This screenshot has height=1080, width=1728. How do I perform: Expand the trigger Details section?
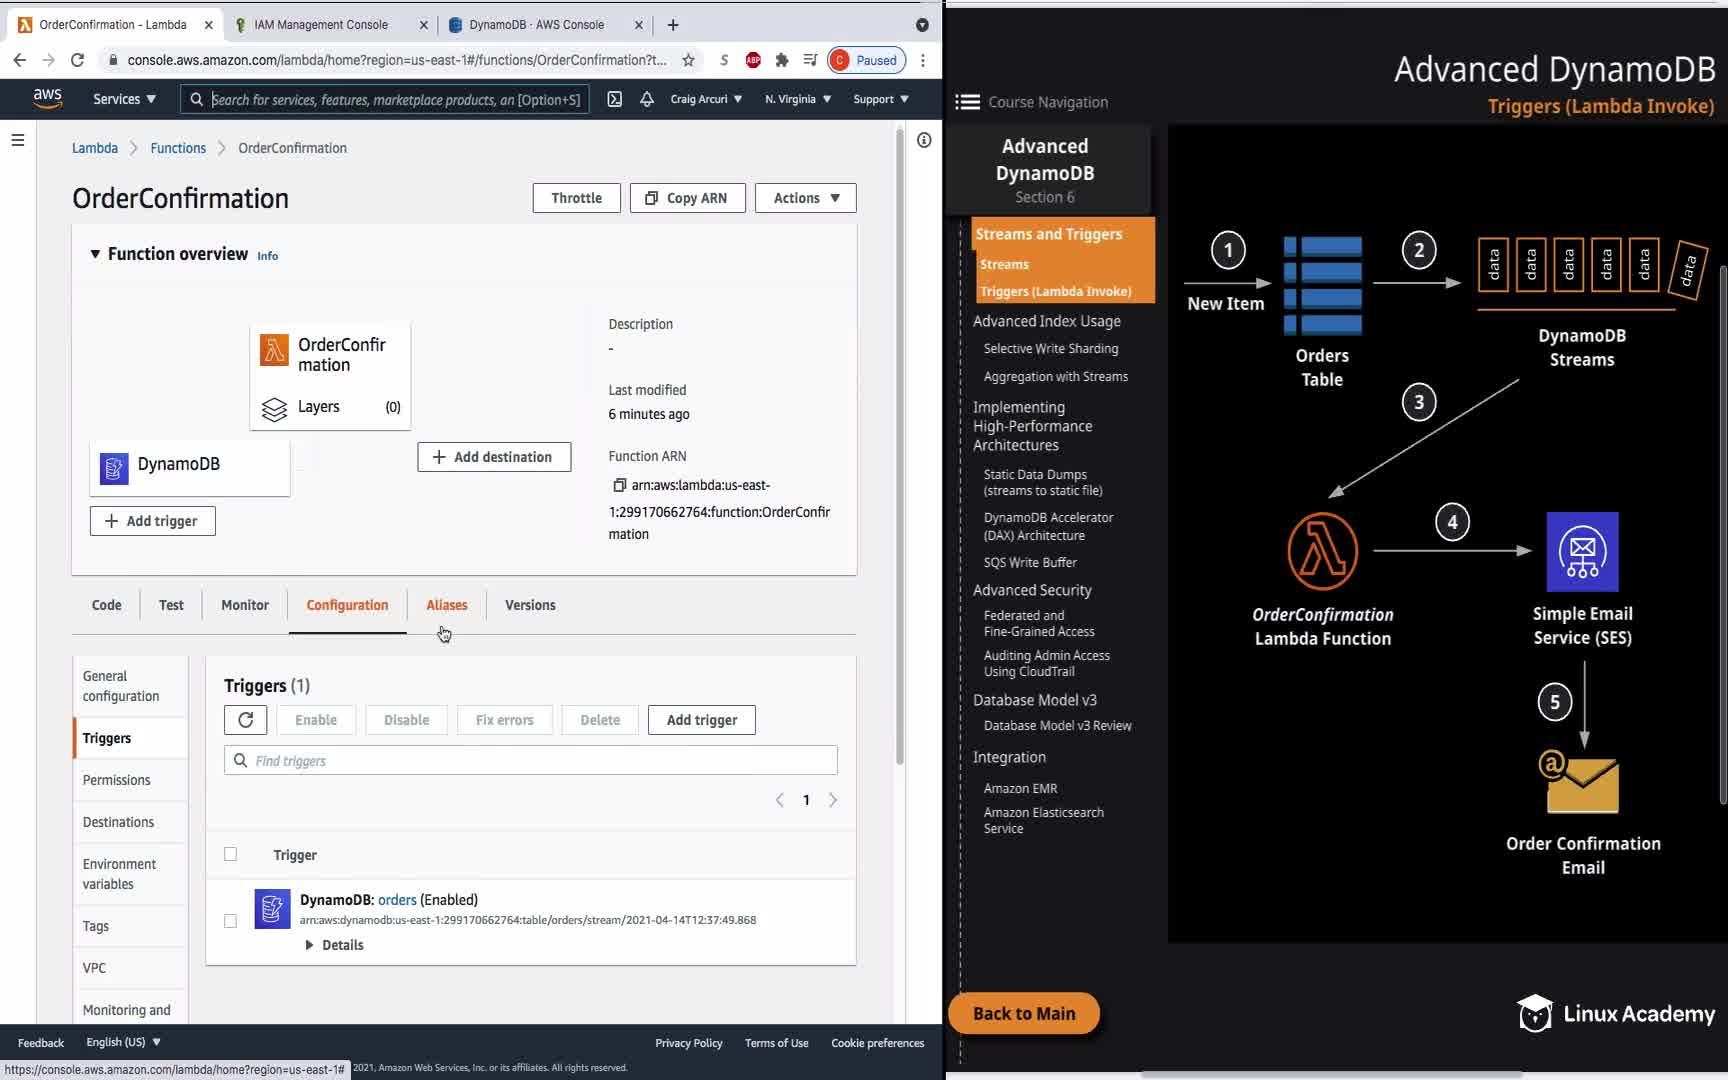pos(334,945)
